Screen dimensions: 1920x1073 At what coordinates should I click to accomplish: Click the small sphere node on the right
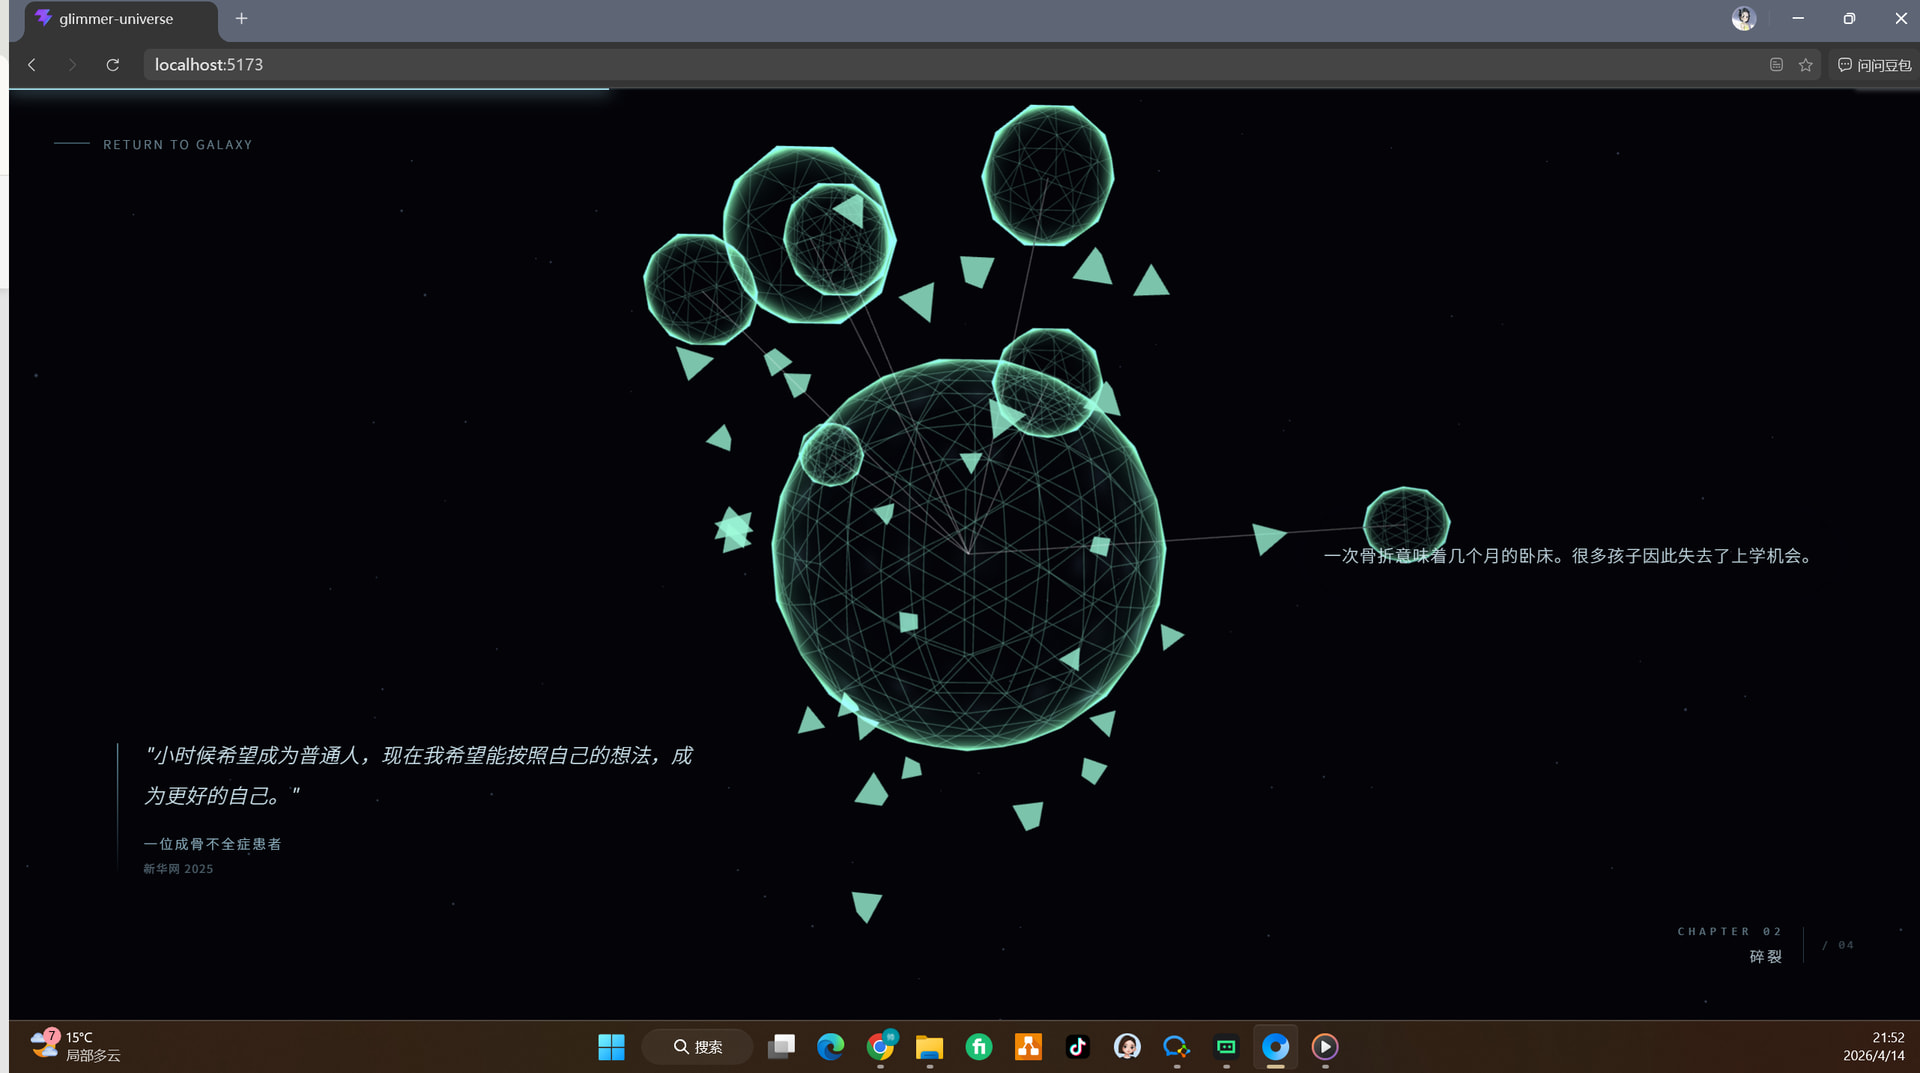(1406, 520)
